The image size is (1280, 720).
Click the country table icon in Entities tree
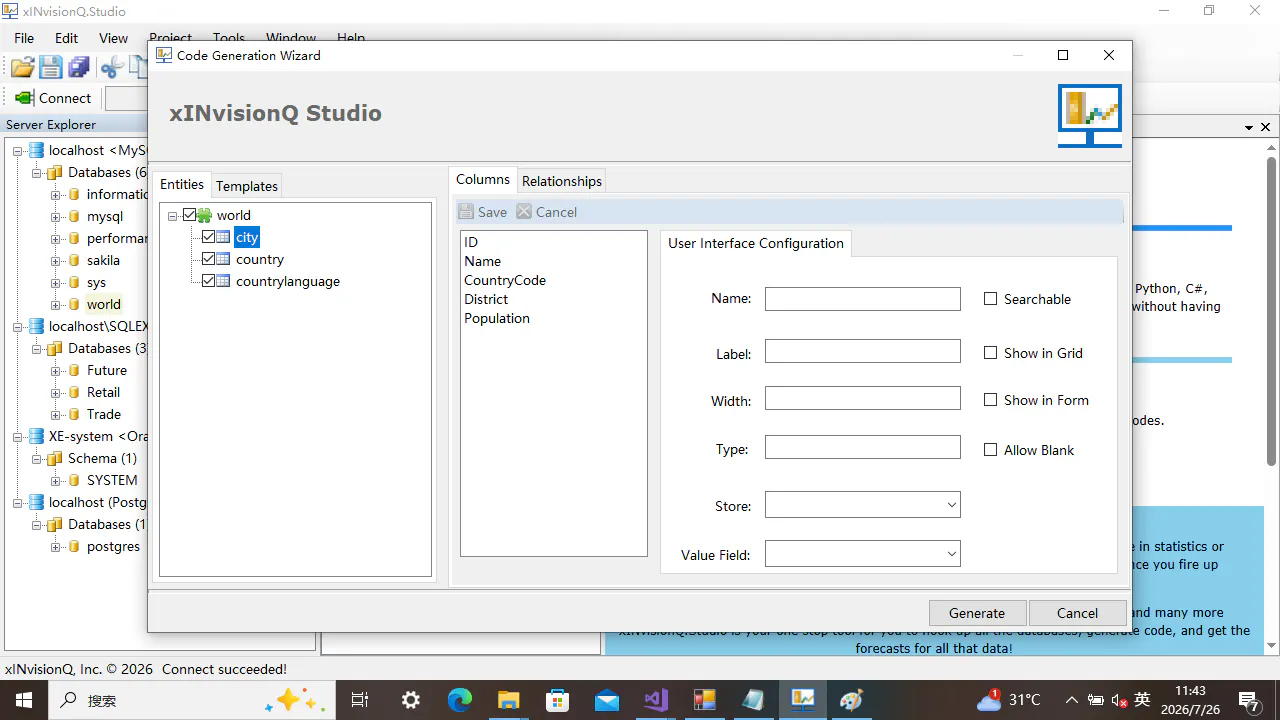tap(223, 259)
